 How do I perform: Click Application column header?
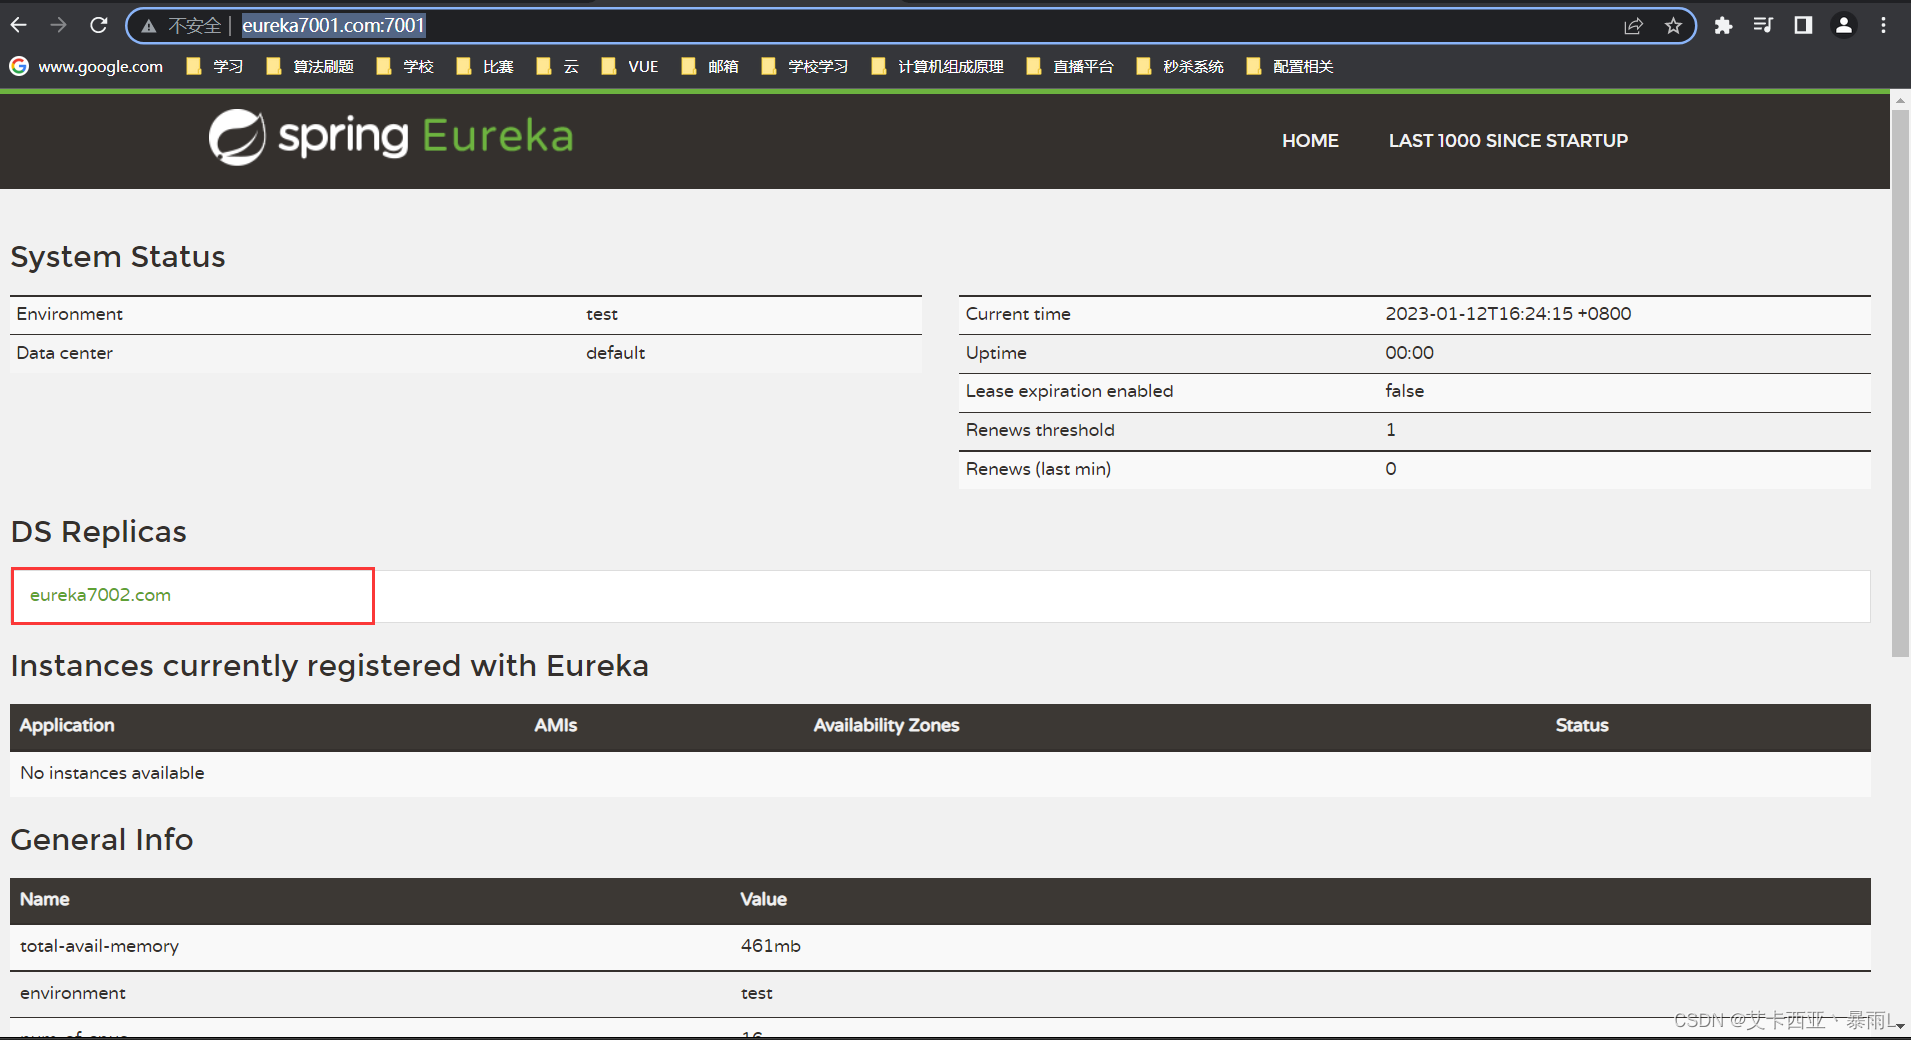(x=67, y=726)
